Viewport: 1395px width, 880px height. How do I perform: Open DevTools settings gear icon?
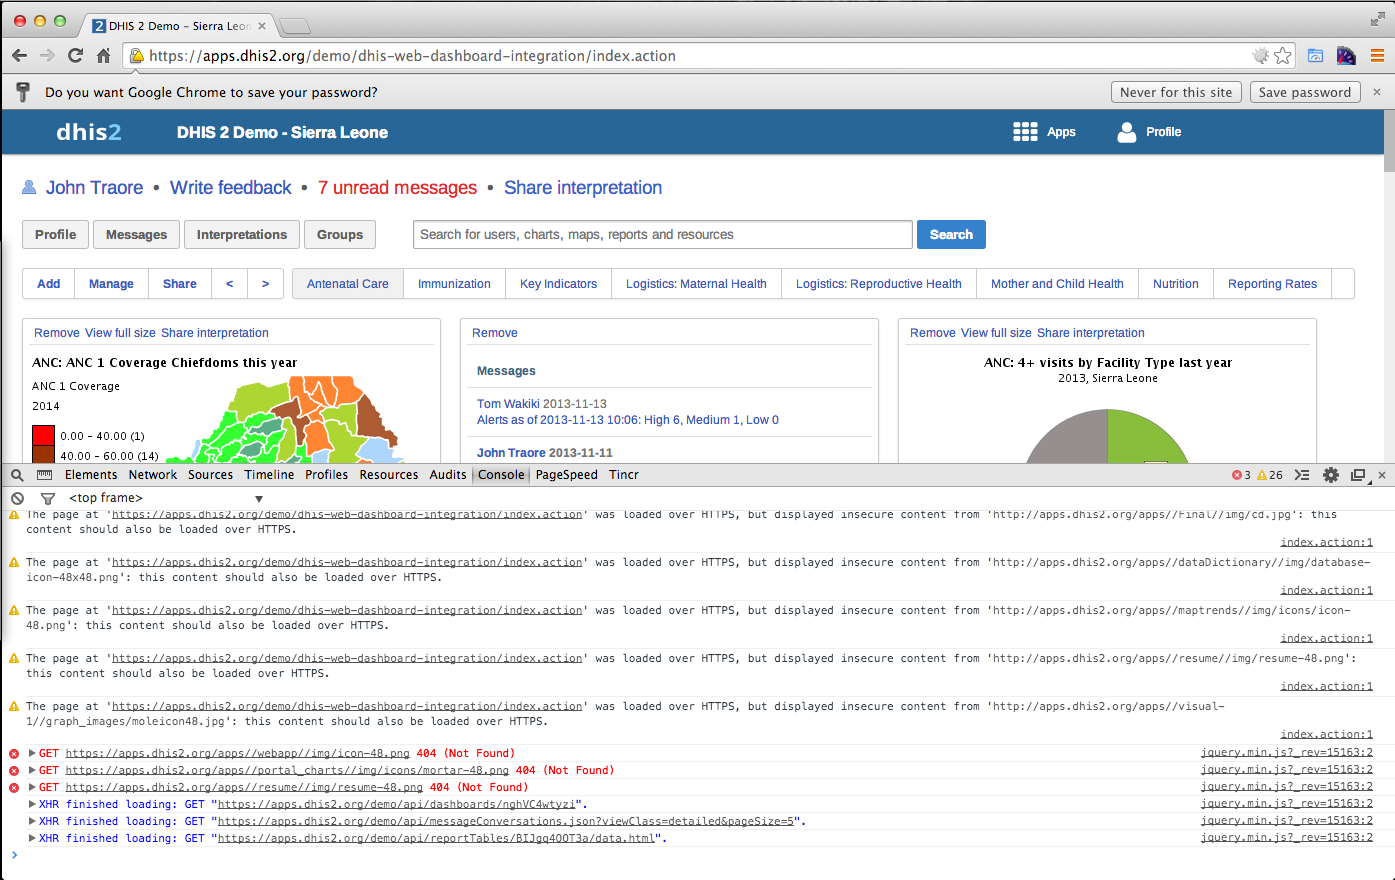coord(1330,475)
